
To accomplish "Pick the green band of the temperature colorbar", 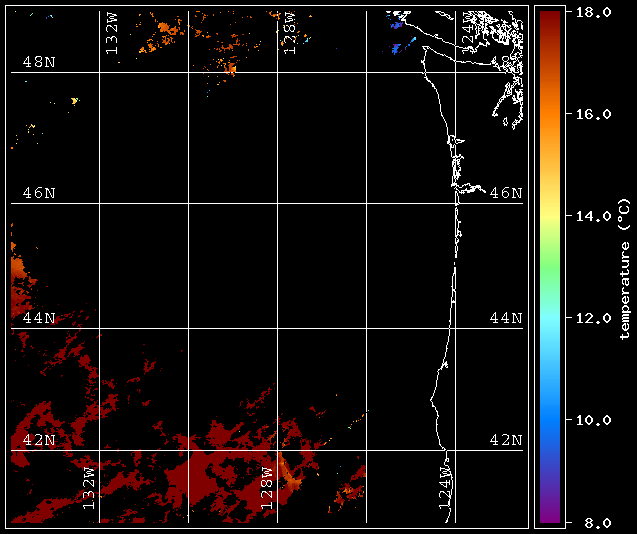I will (547, 255).
